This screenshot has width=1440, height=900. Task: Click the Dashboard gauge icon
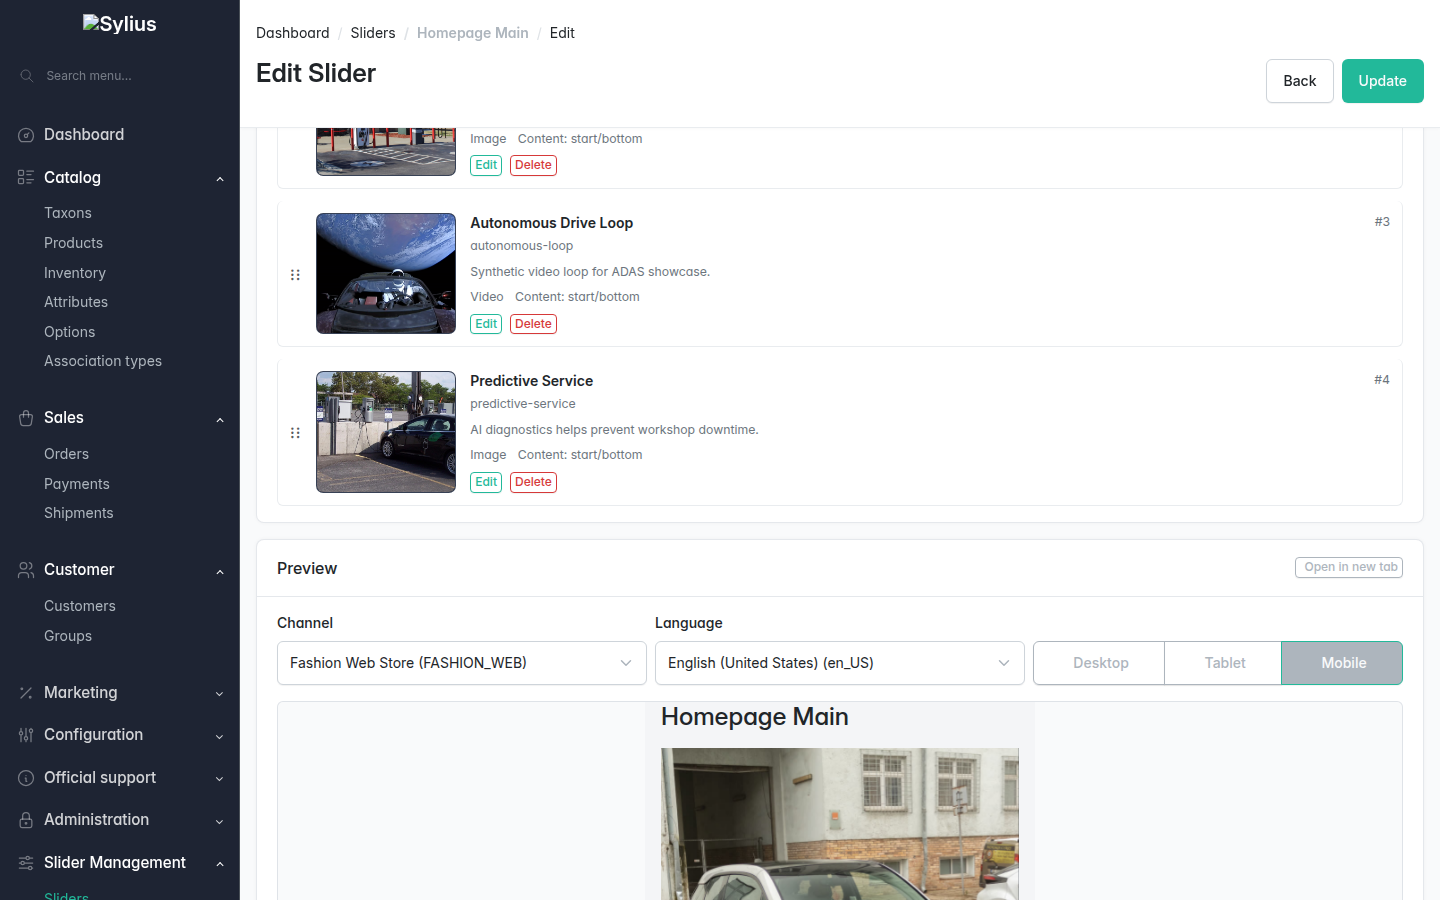click(26, 135)
